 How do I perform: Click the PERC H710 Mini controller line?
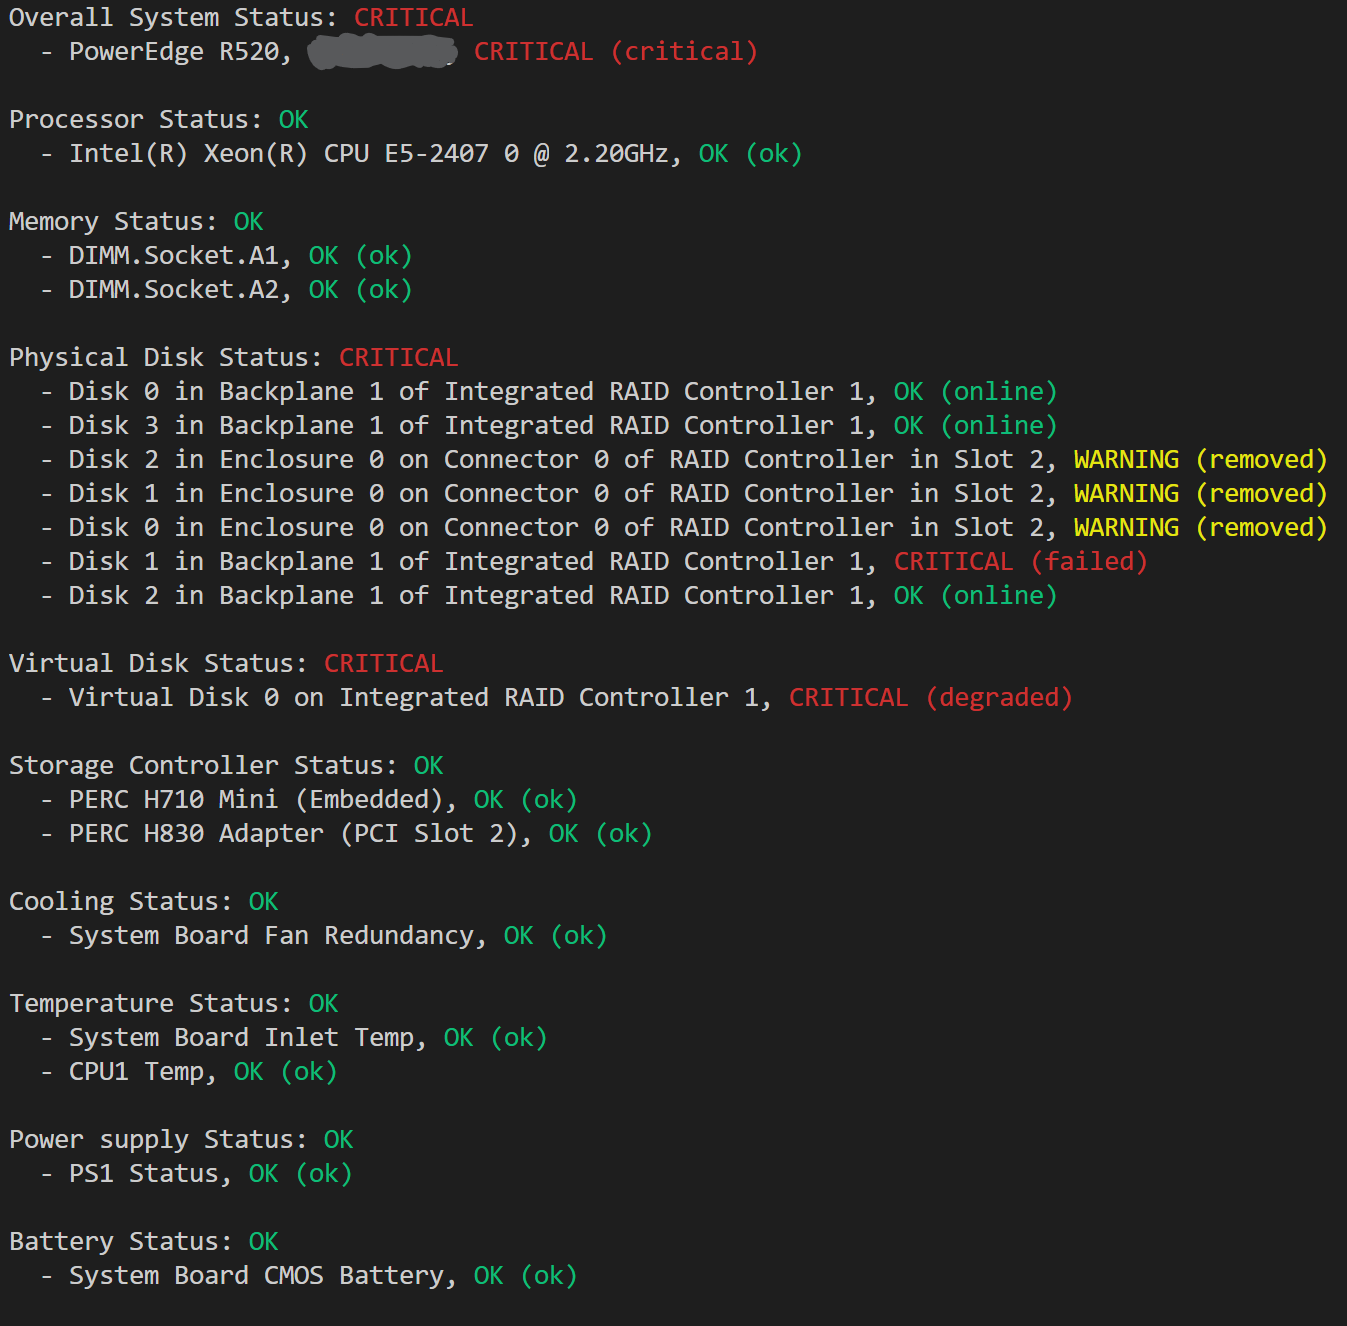tap(308, 800)
